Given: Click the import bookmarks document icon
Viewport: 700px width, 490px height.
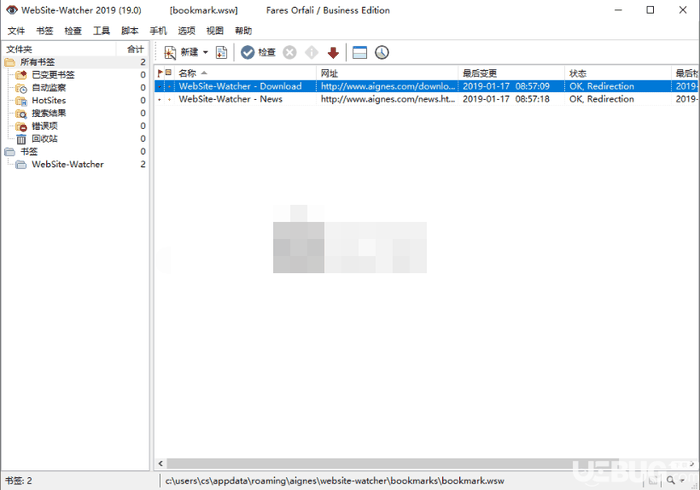Looking at the screenshot, I should 221,53.
